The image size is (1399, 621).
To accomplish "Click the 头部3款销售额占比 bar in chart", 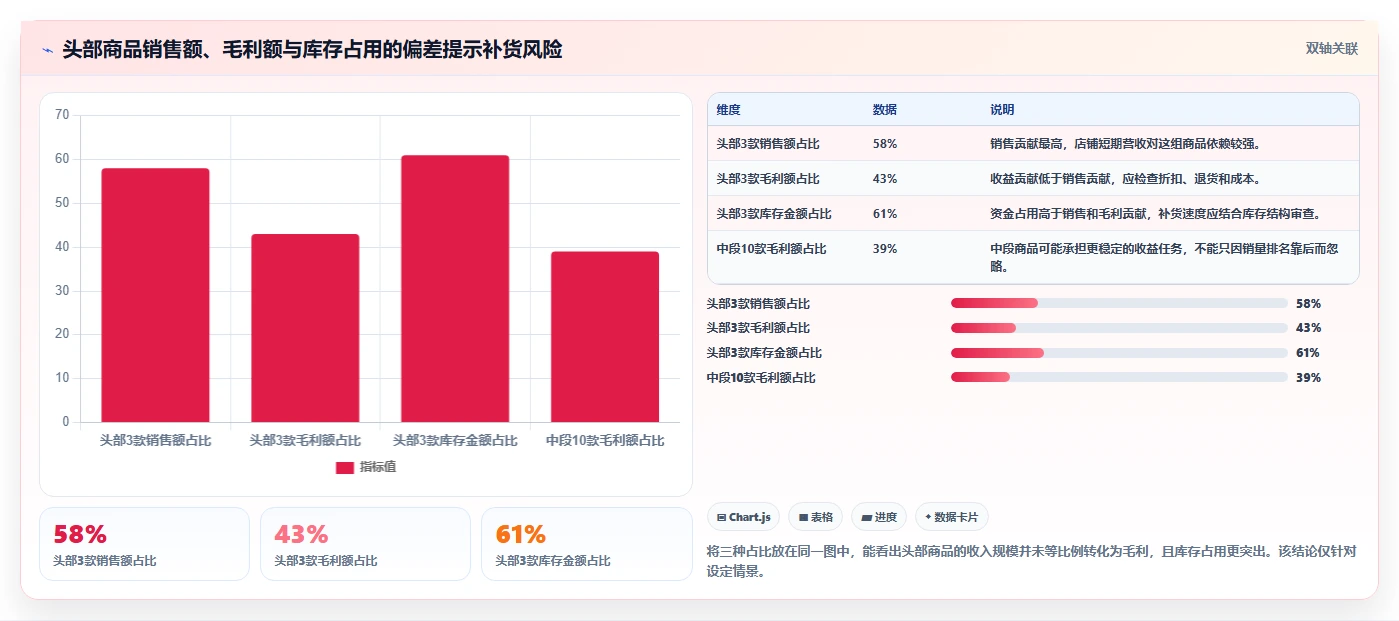I will [155, 295].
